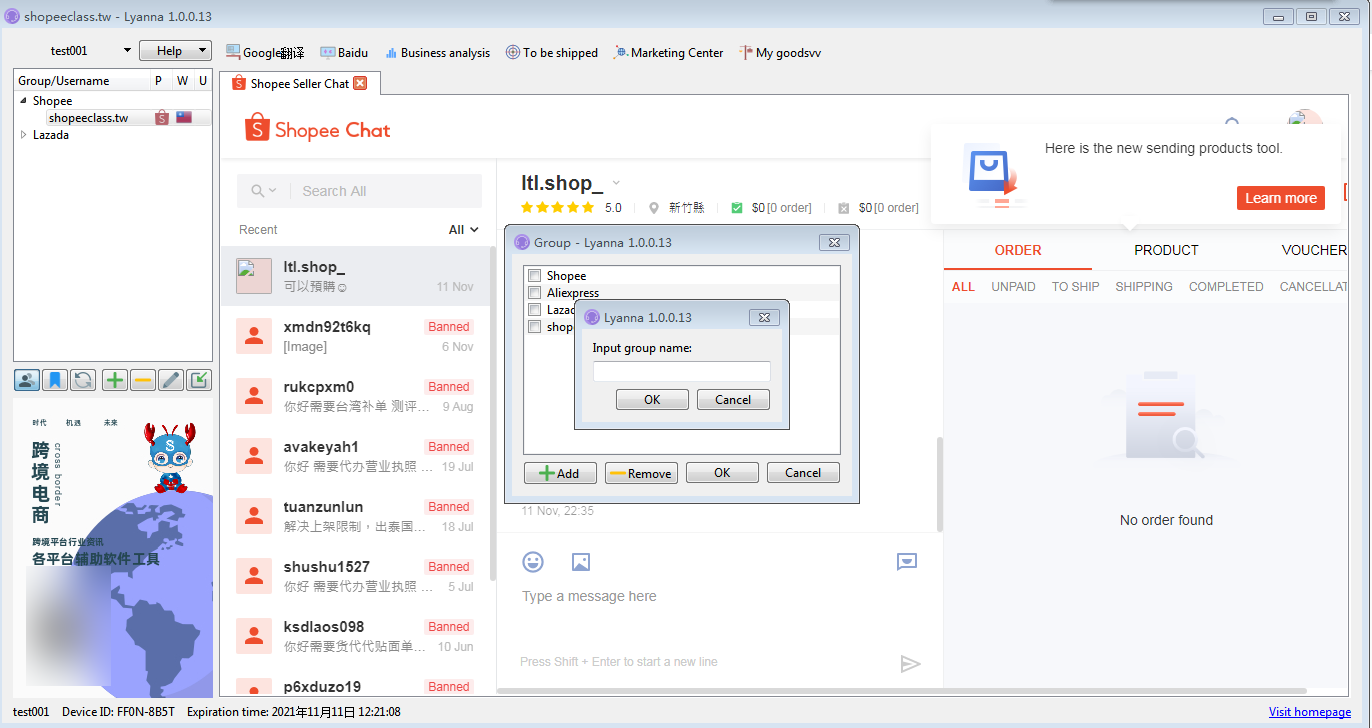Open the emoji picker in message box

(533, 562)
